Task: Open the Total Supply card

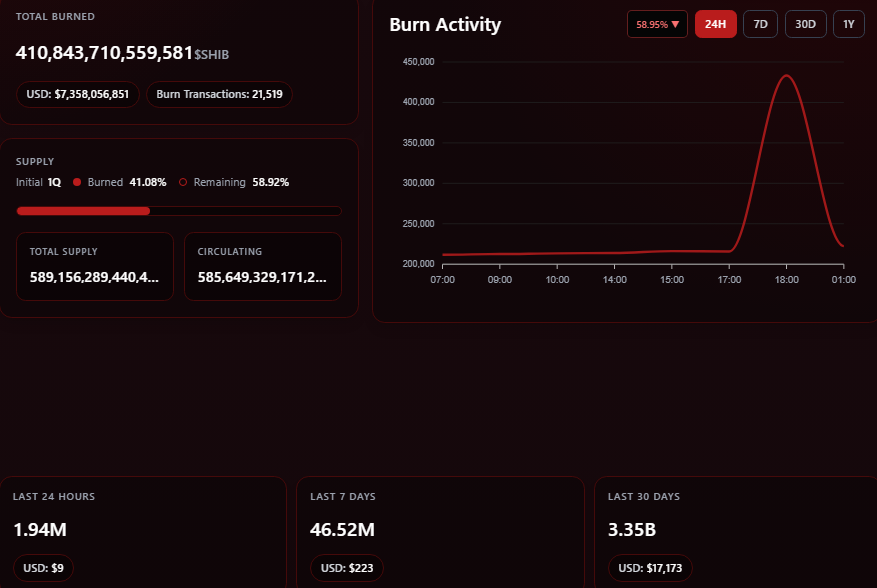Action: pos(95,266)
